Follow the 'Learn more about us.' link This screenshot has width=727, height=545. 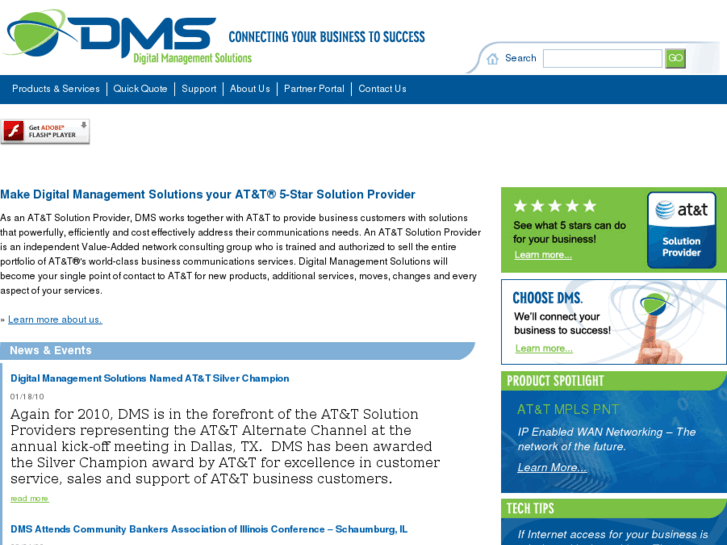point(55,320)
